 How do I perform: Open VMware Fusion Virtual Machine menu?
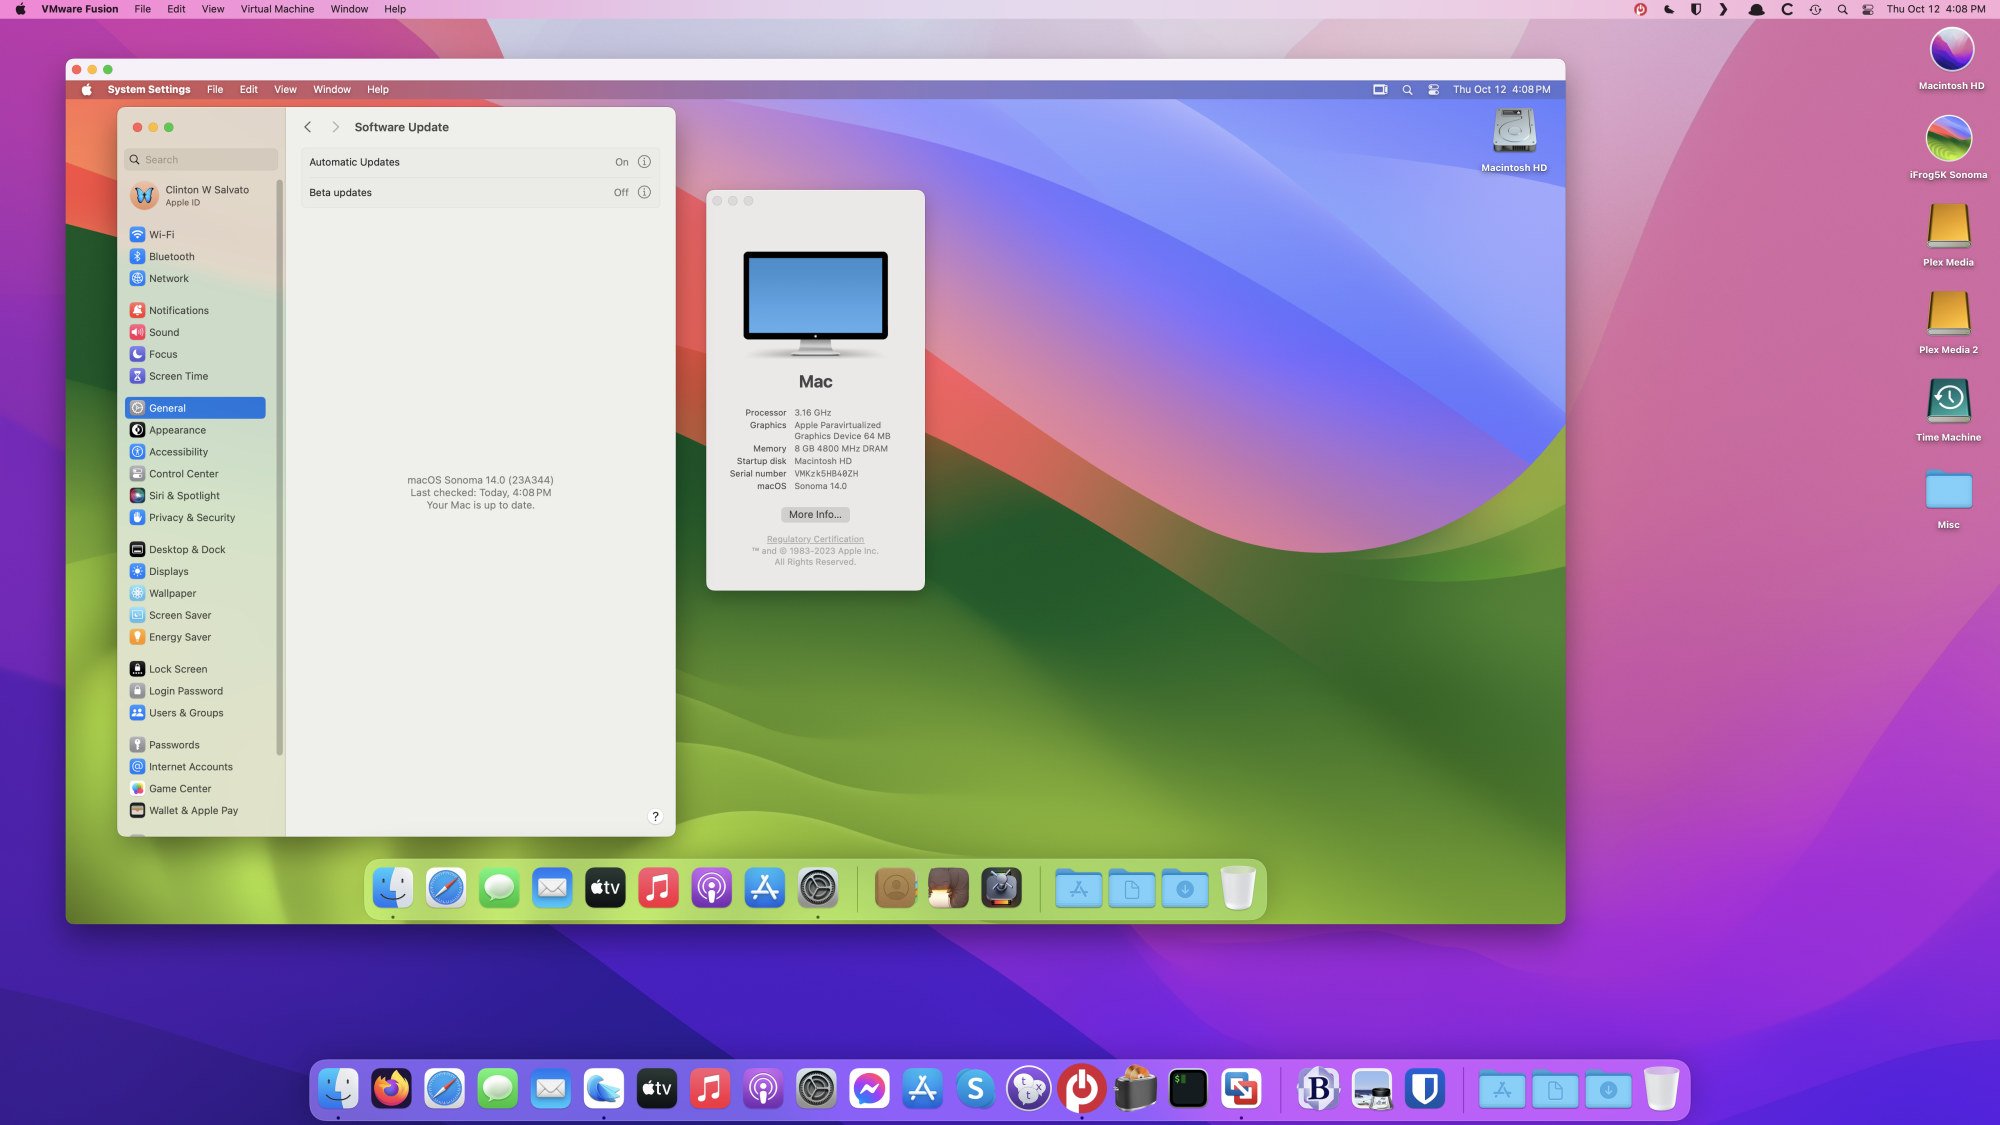click(x=277, y=9)
